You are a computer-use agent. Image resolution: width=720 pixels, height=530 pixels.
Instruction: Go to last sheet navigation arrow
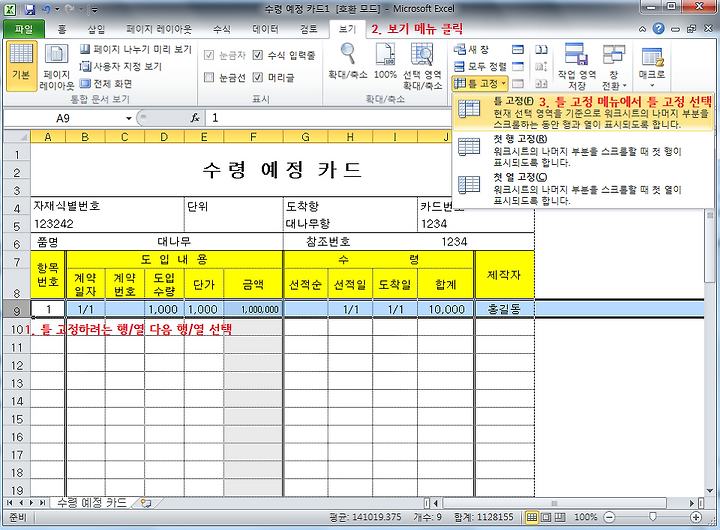[42, 503]
